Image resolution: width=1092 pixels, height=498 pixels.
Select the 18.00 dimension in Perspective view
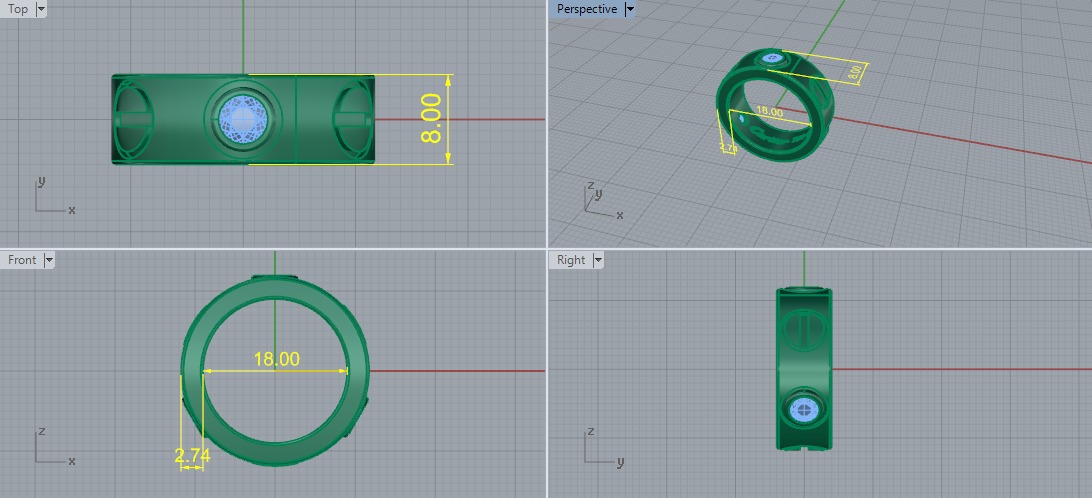tap(769, 111)
